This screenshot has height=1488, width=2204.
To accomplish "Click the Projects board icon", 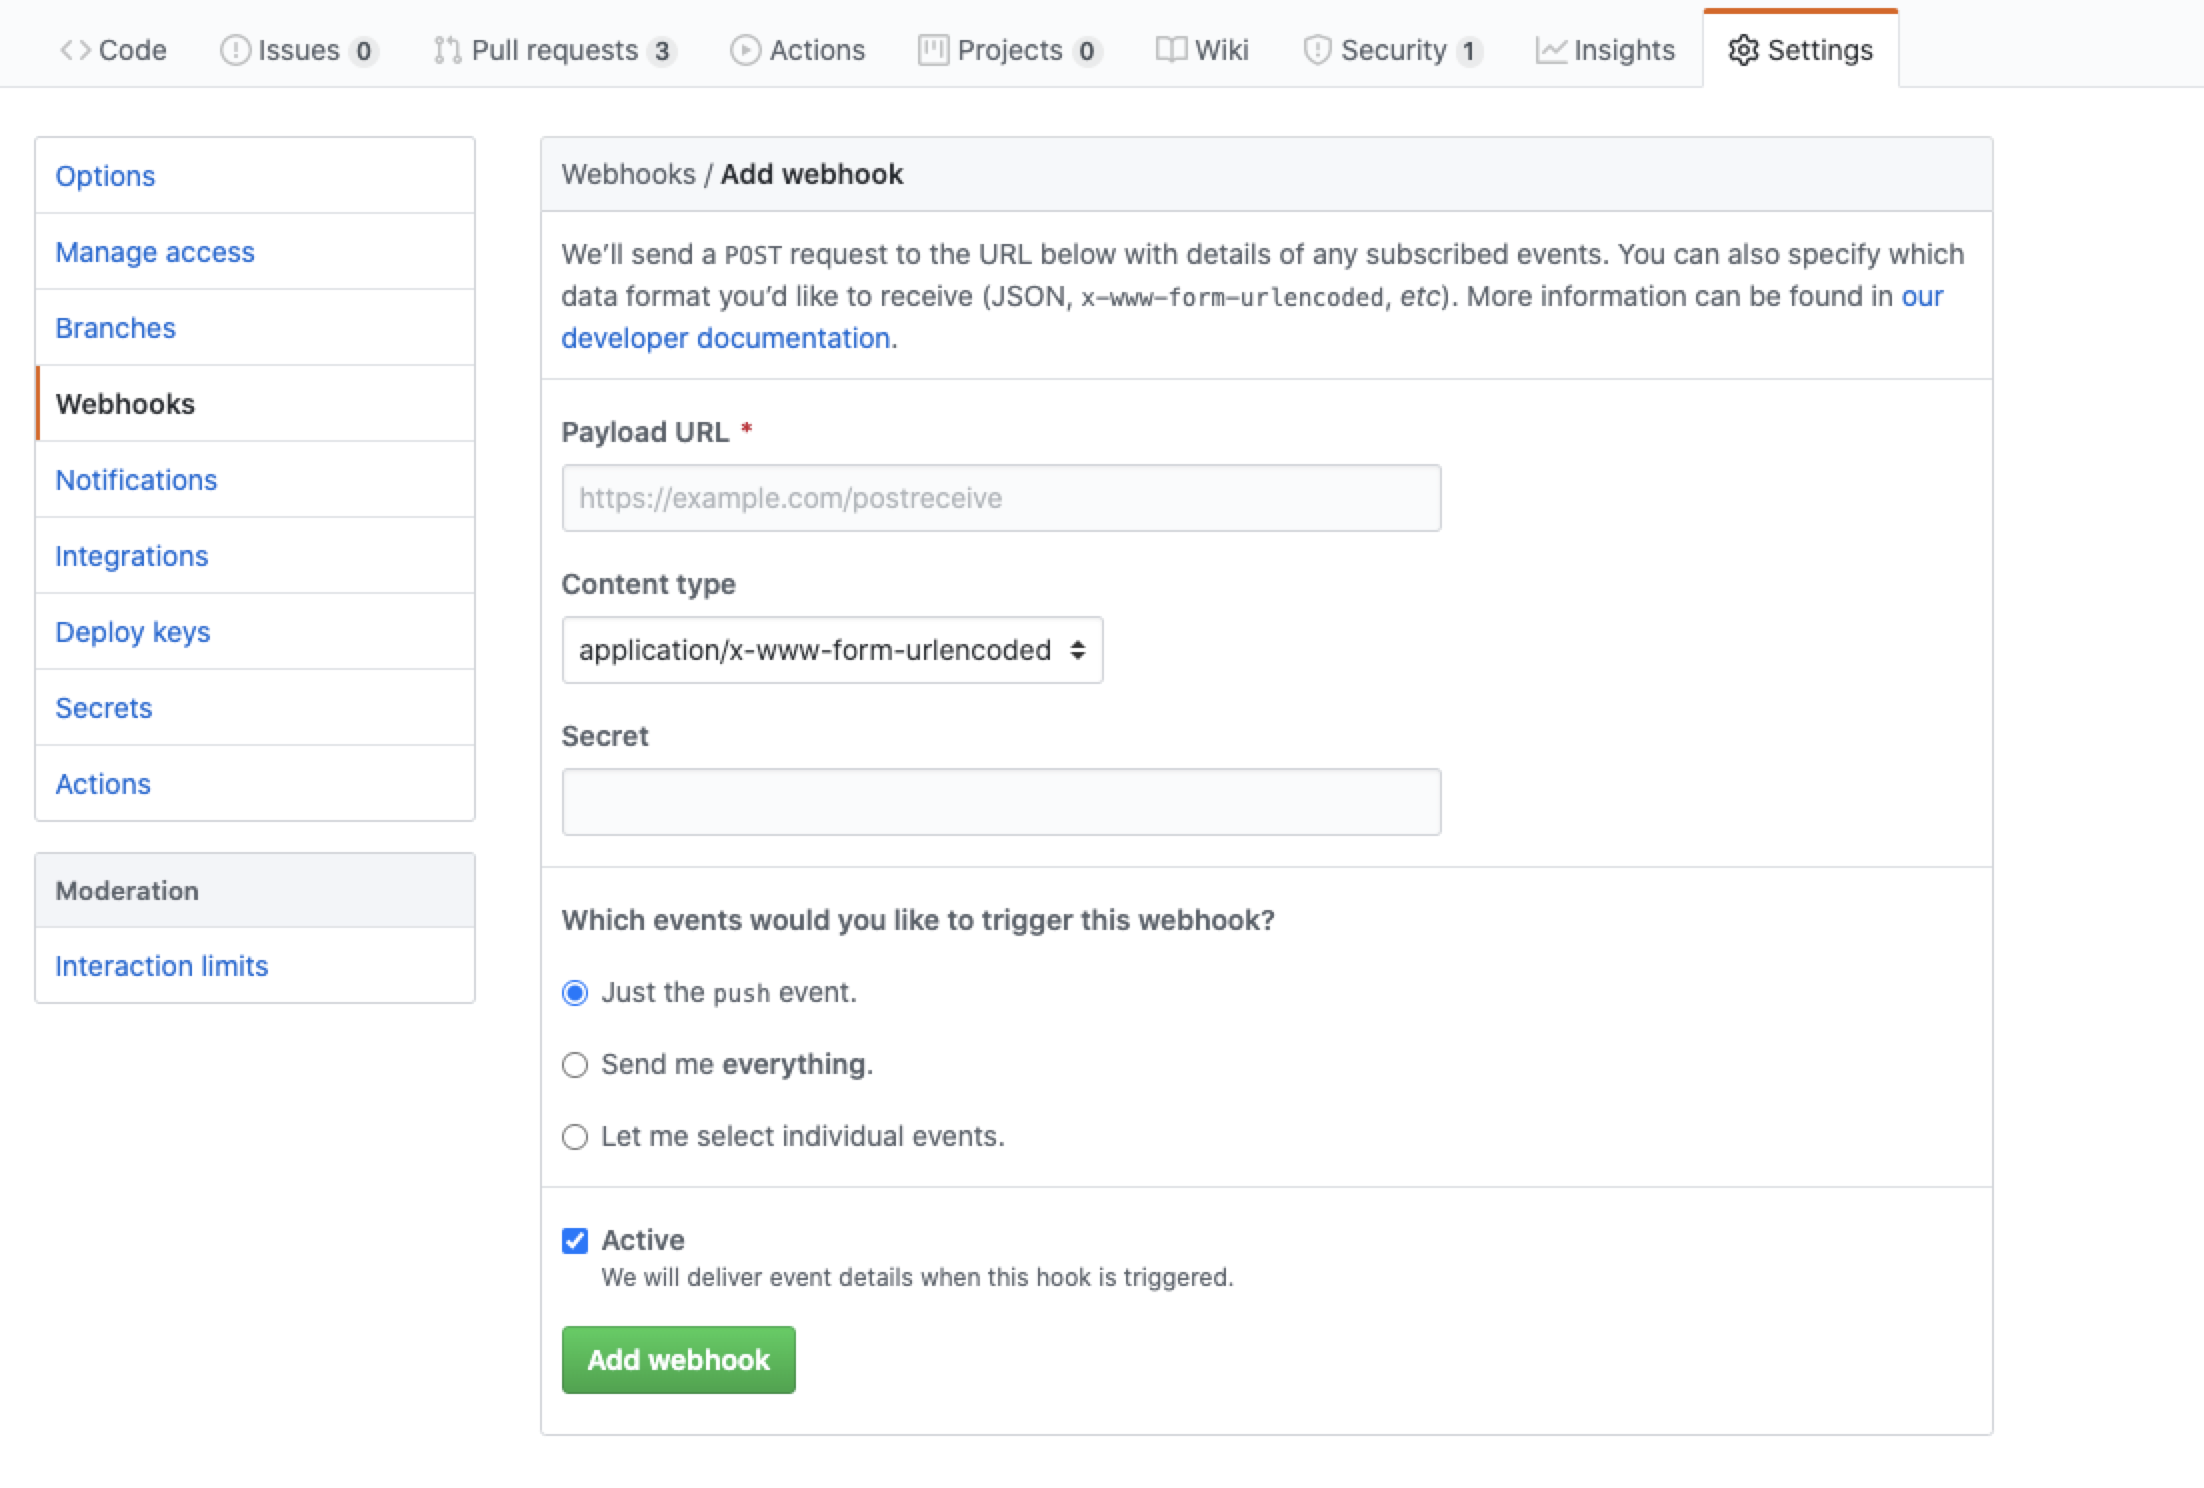I will tap(933, 49).
